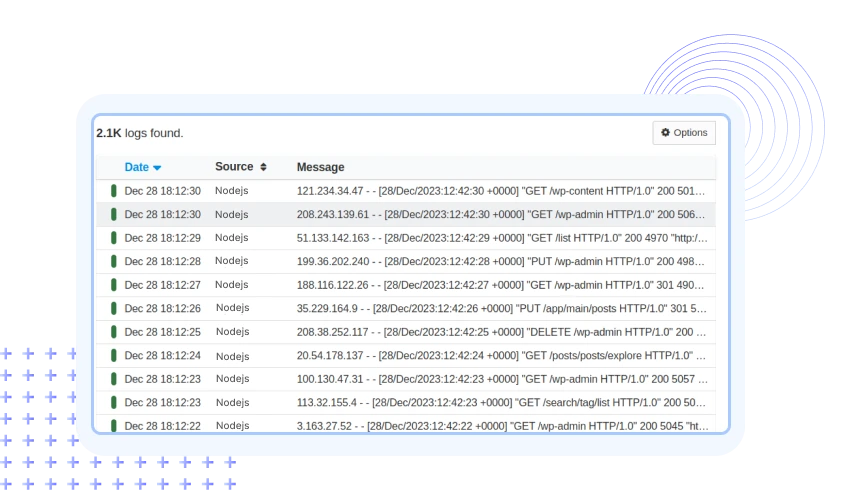Click green status marker of 20.54.178.137 row
Screen dimensions: 860x490
tap(114, 356)
